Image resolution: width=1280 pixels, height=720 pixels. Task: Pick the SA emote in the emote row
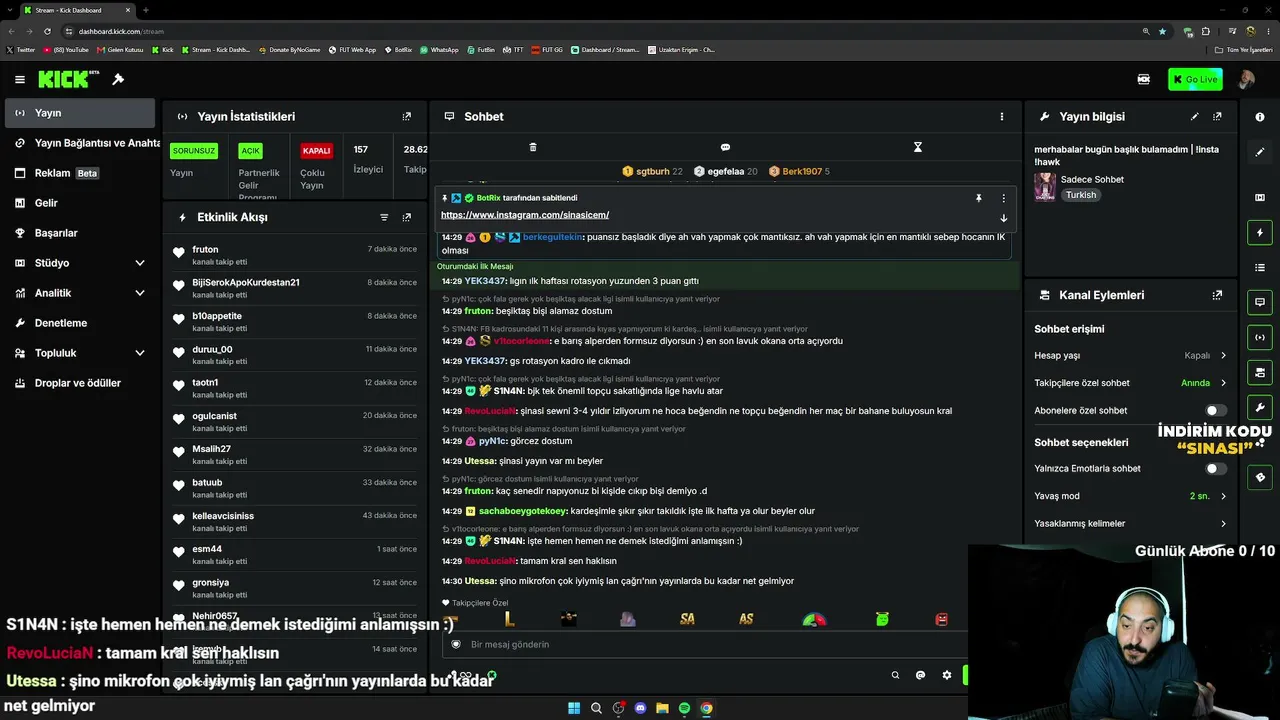tap(687, 619)
